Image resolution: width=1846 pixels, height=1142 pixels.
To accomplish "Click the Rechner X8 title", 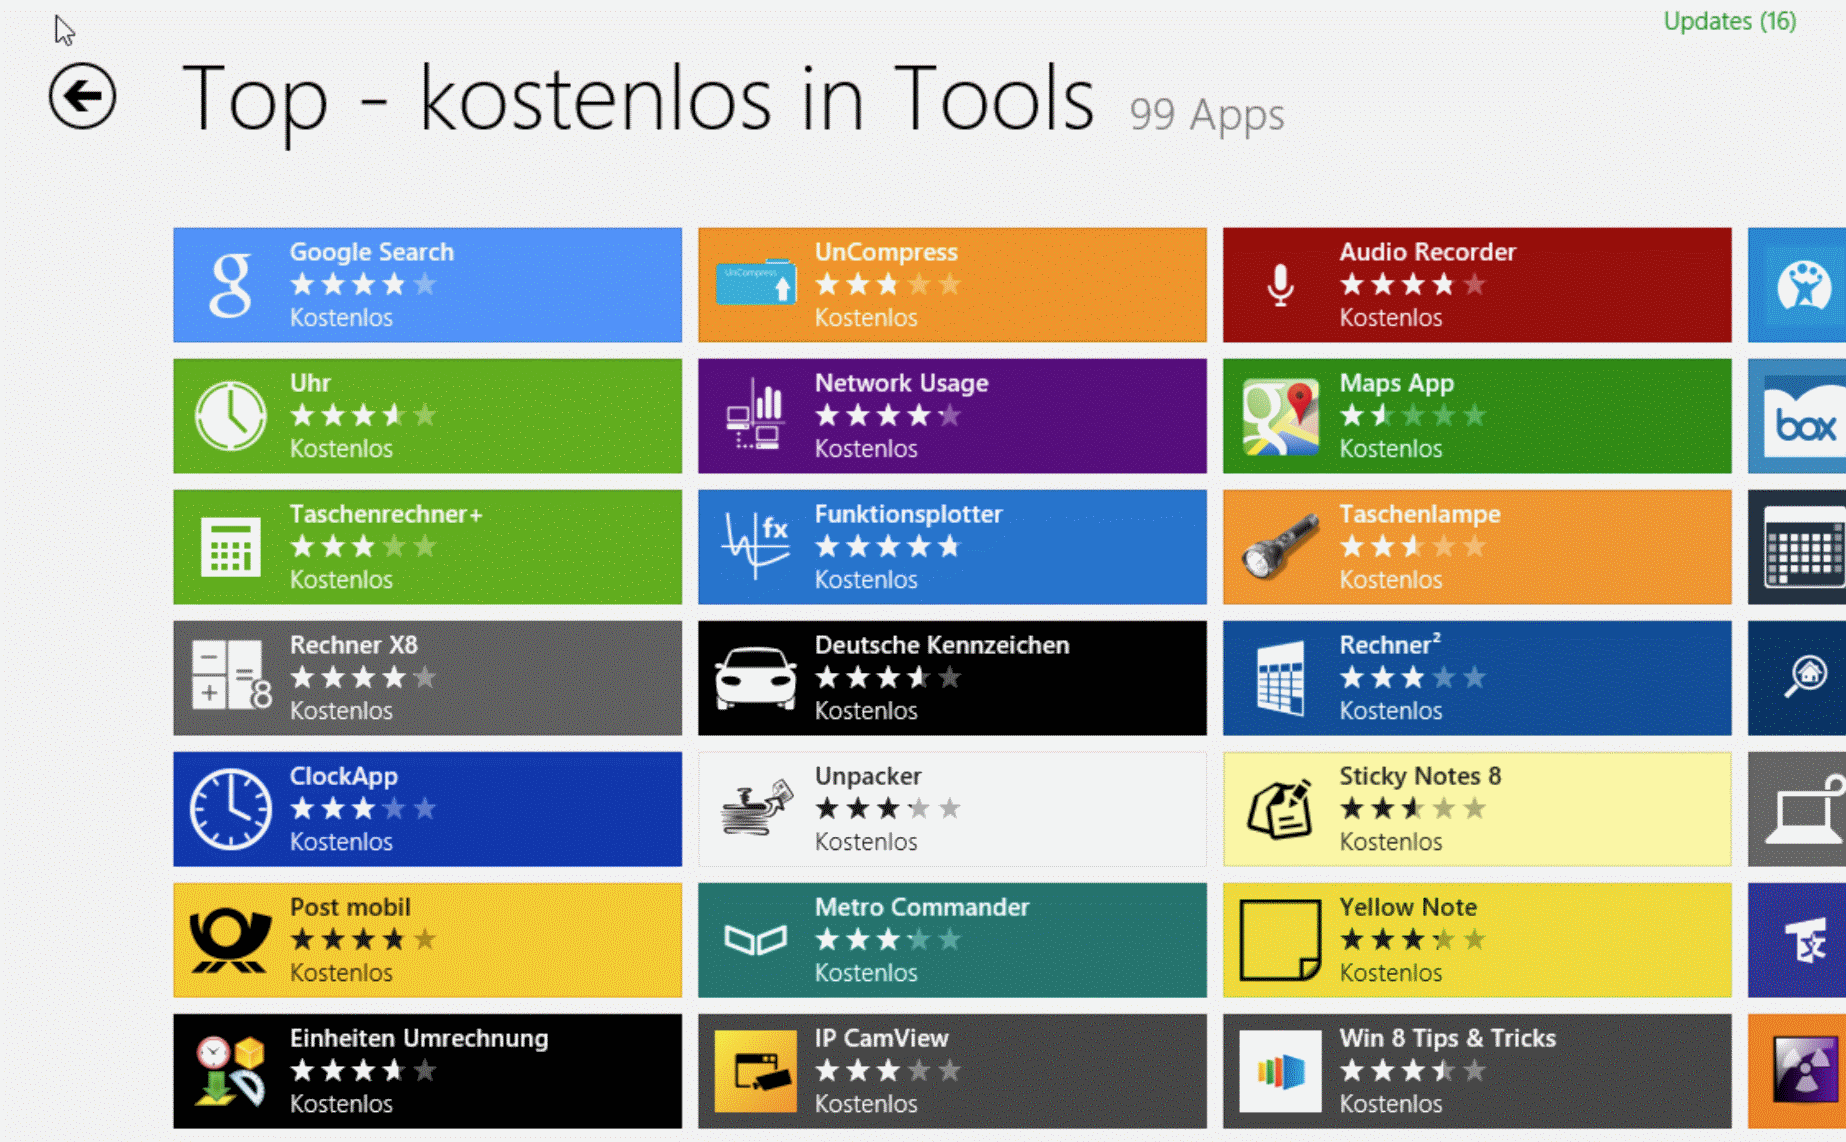I will point(353,645).
